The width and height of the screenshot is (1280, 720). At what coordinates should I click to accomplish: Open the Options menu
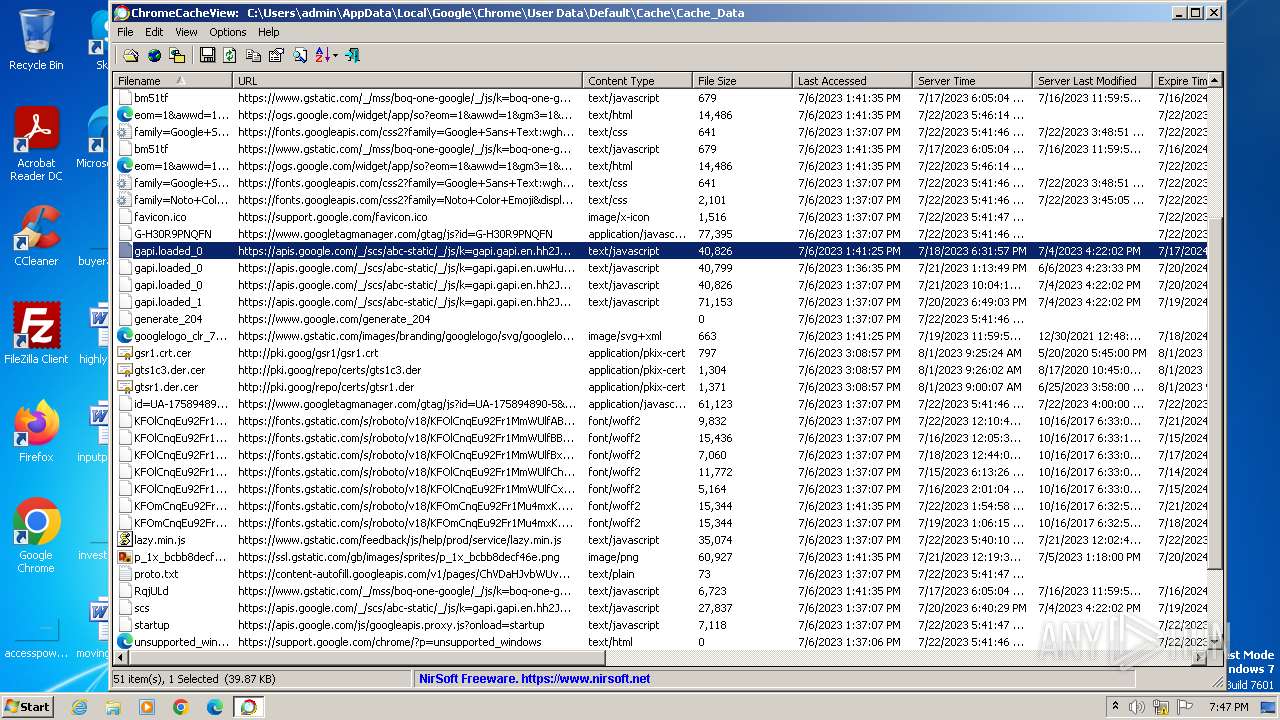click(228, 32)
